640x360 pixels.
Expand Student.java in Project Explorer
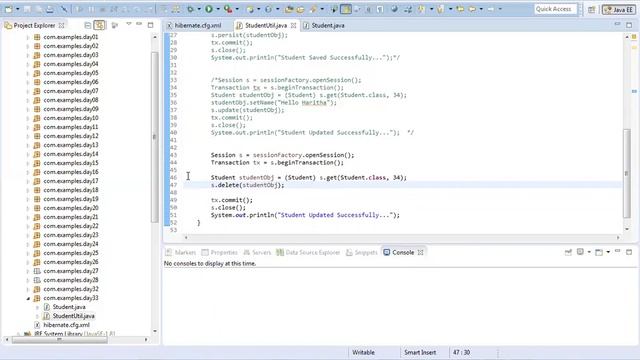(37, 307)
